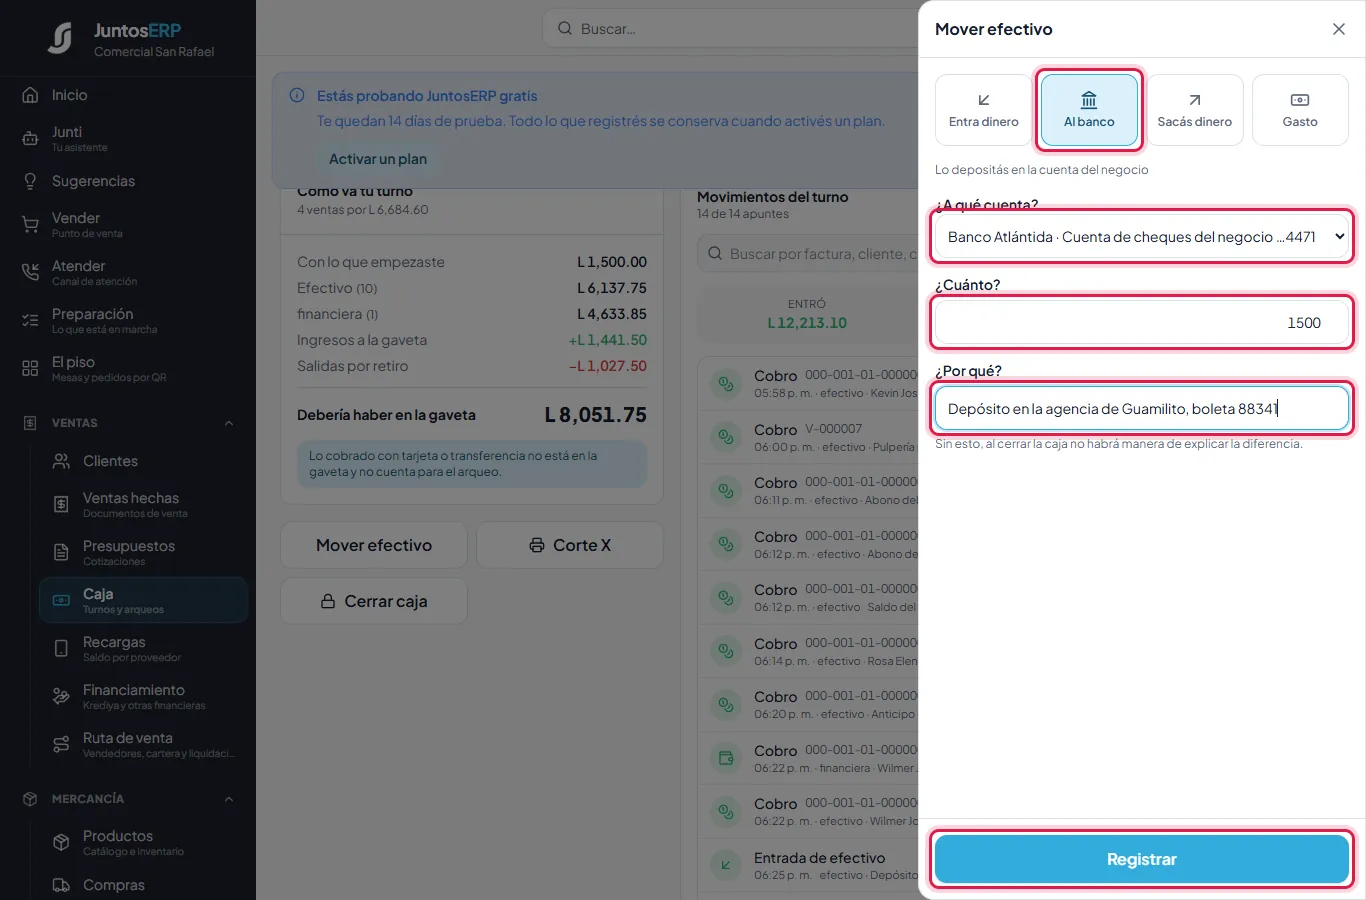Click the Corte X print button
This screenshot has height=900, width=1366.
(570, 545)
